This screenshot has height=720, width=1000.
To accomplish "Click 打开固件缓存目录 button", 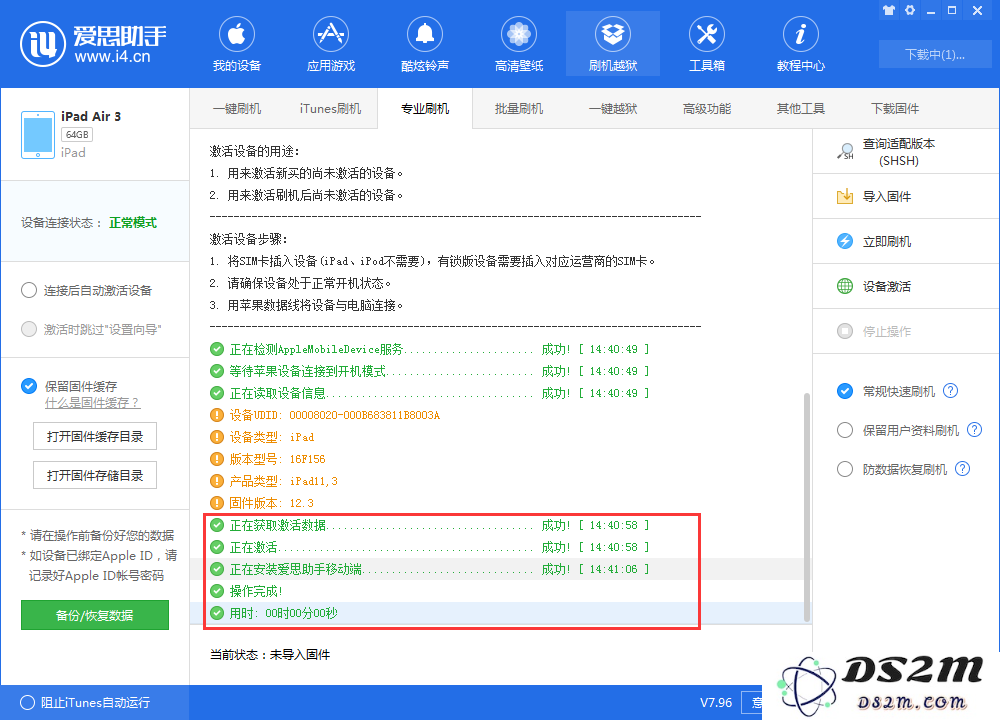I will [95, 436].
